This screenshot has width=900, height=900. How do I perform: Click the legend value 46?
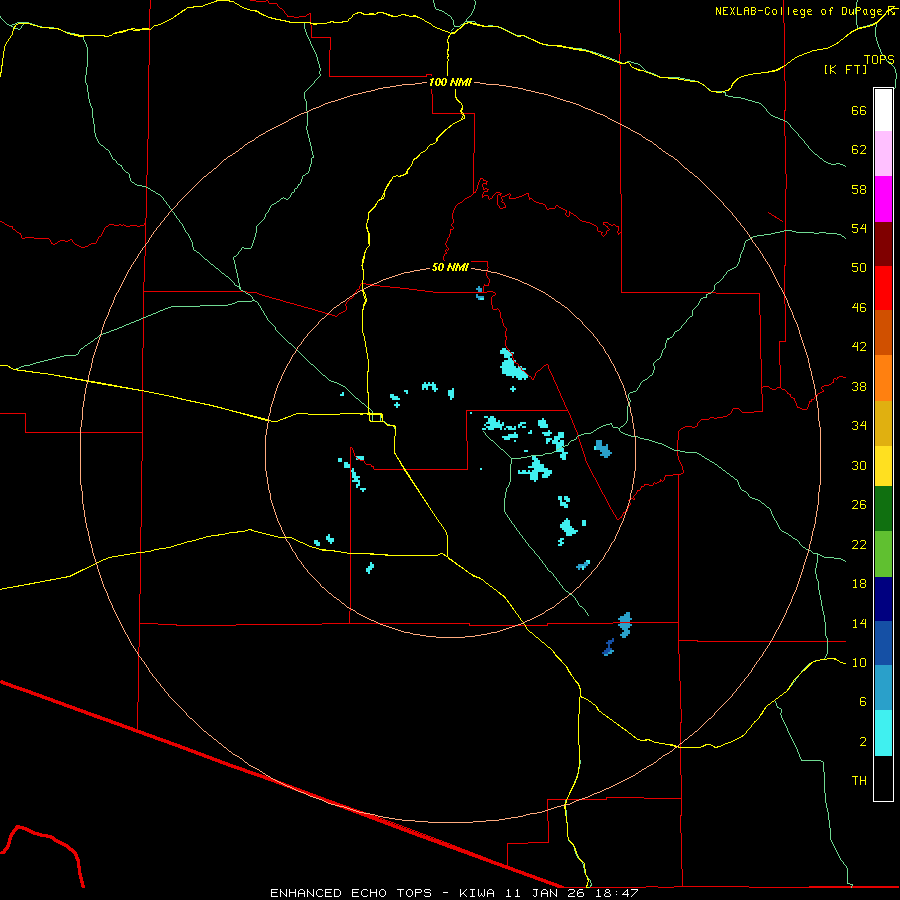click(859, 308)
